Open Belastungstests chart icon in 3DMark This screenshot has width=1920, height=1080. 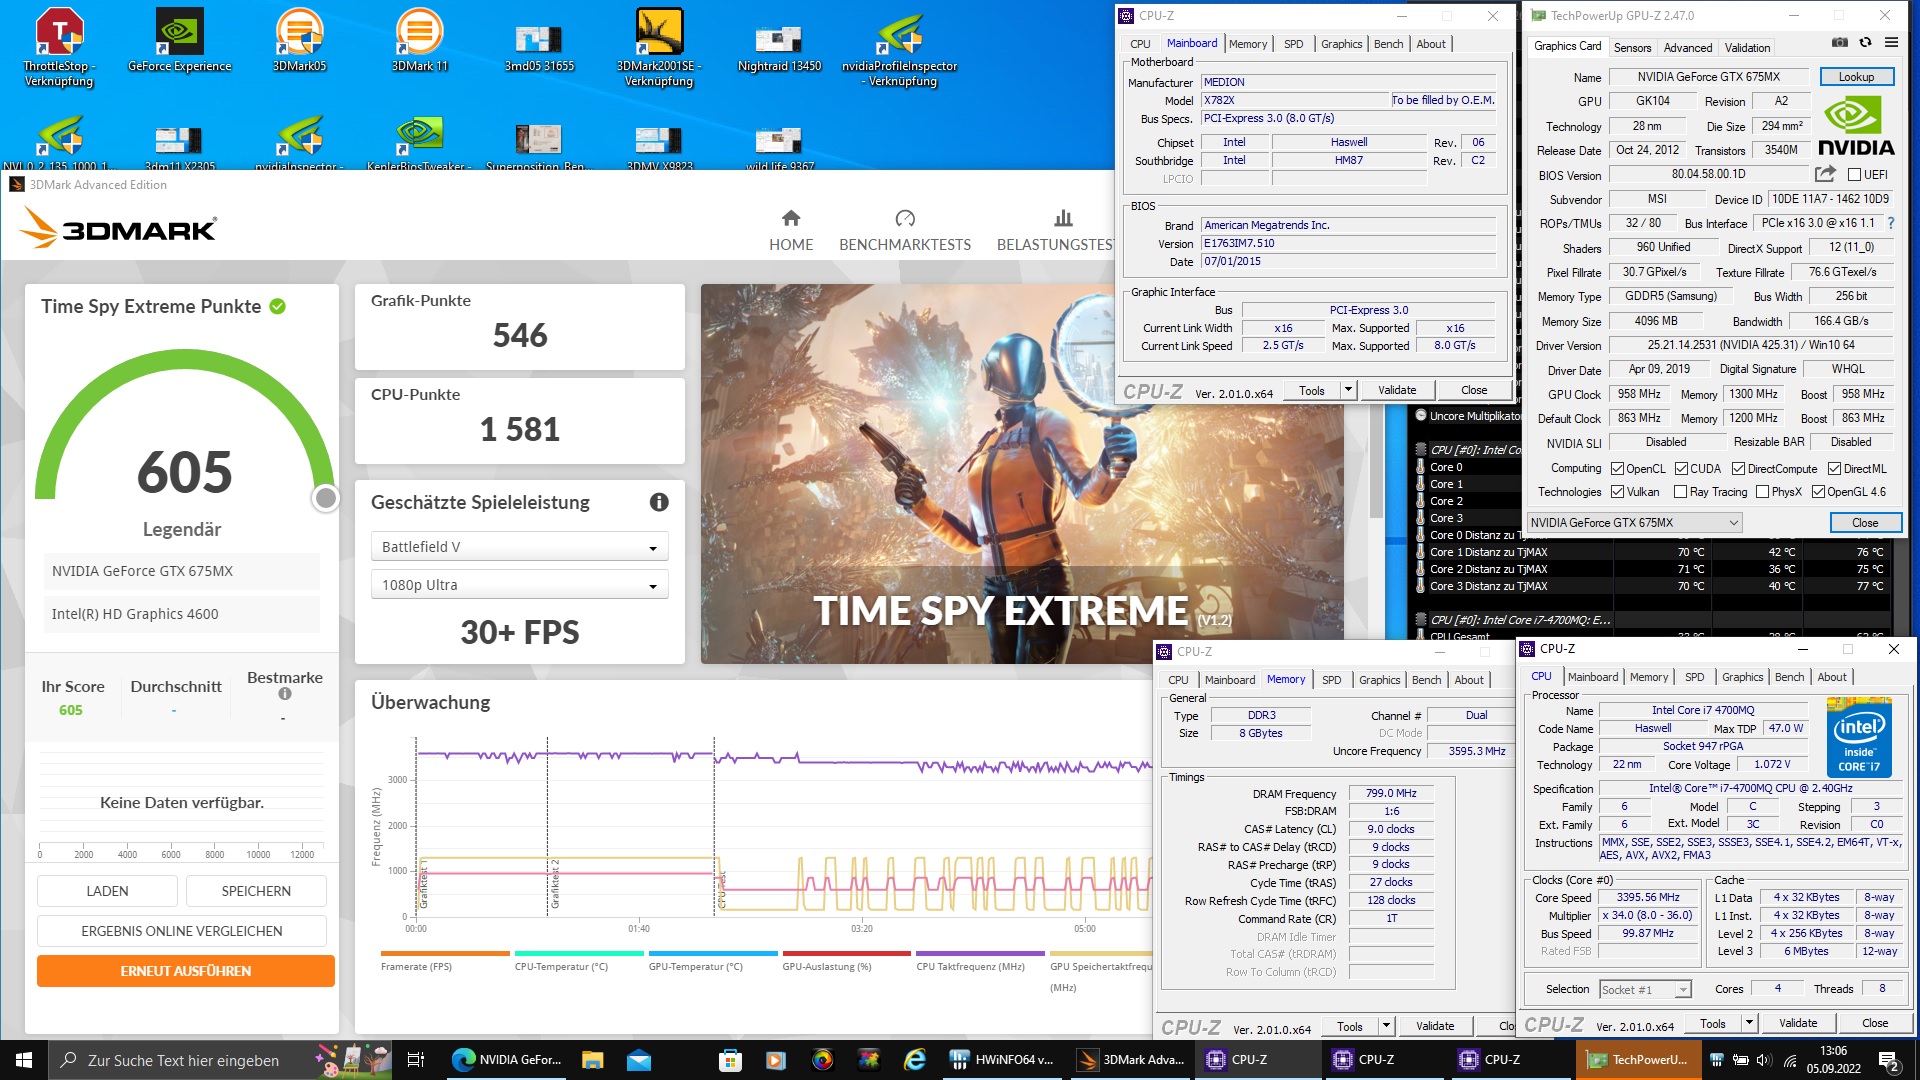[x=1064, y=218]
